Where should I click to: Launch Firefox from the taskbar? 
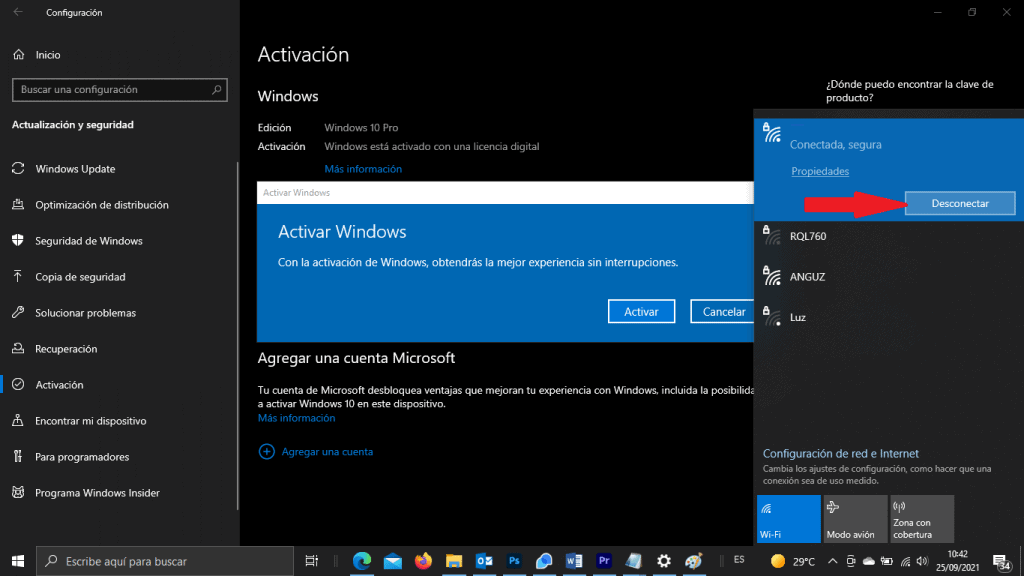pos(423,561)
